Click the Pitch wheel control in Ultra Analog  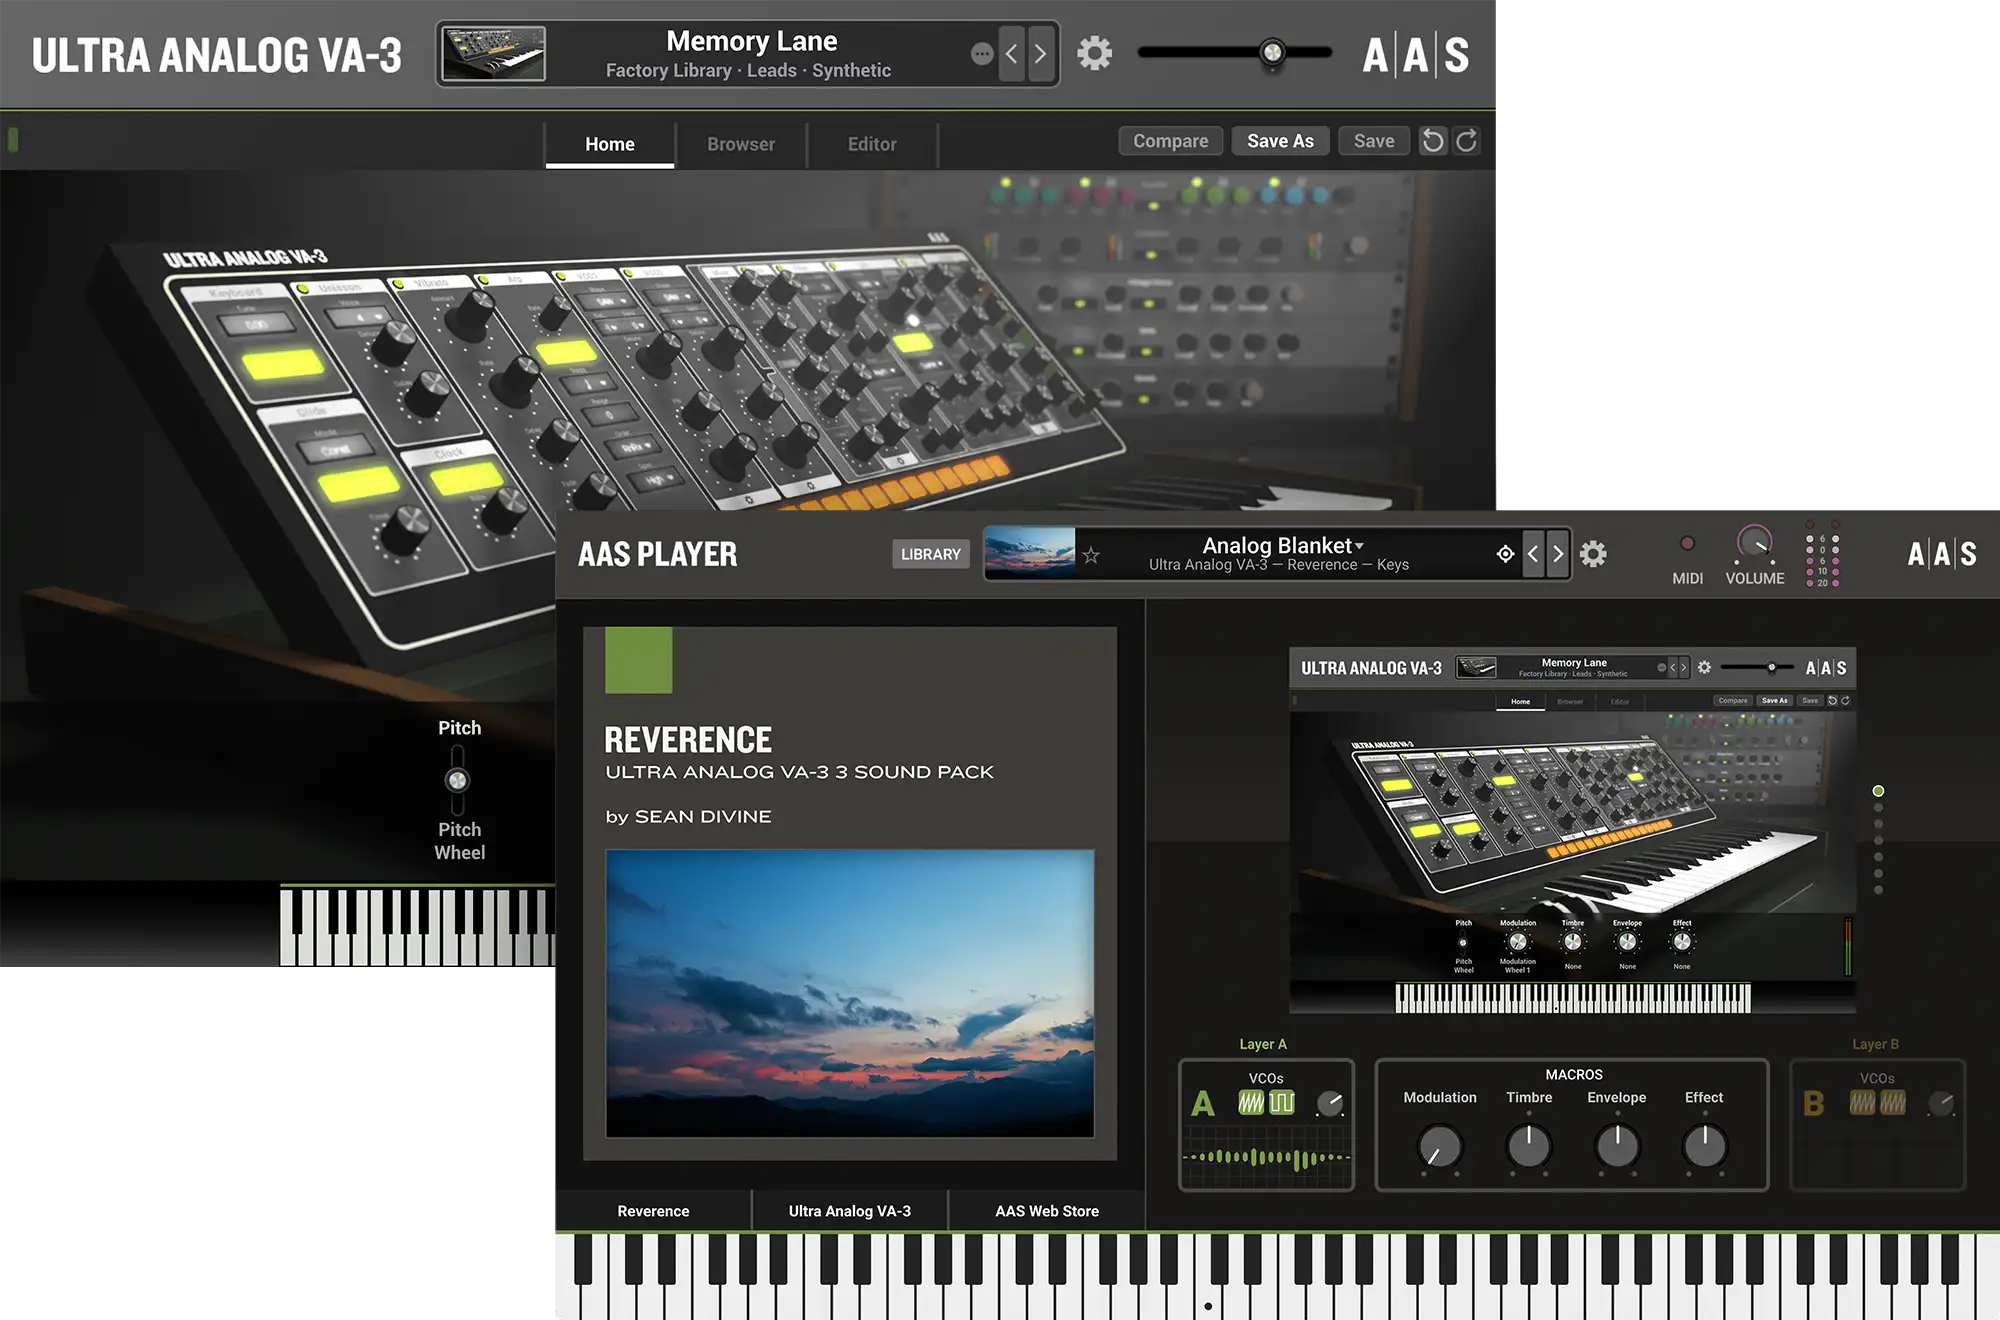click(x=457, y=780)
